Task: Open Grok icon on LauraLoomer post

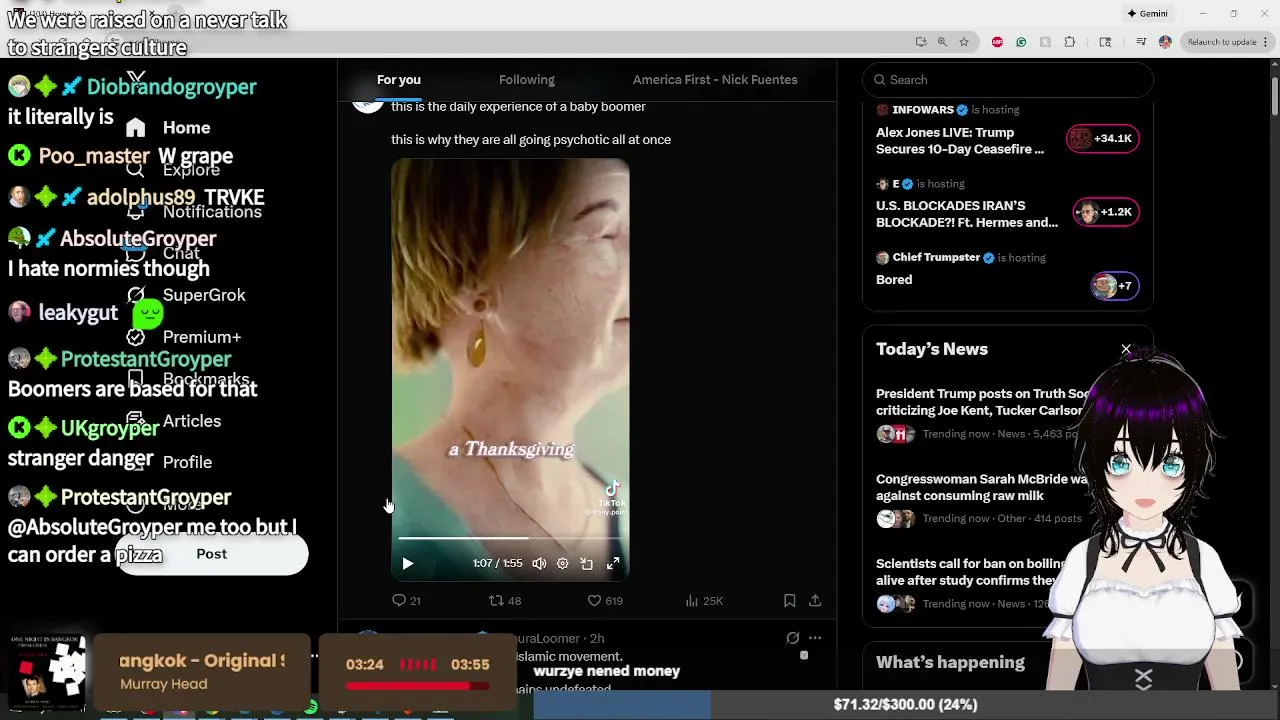Action: (792, 638)
